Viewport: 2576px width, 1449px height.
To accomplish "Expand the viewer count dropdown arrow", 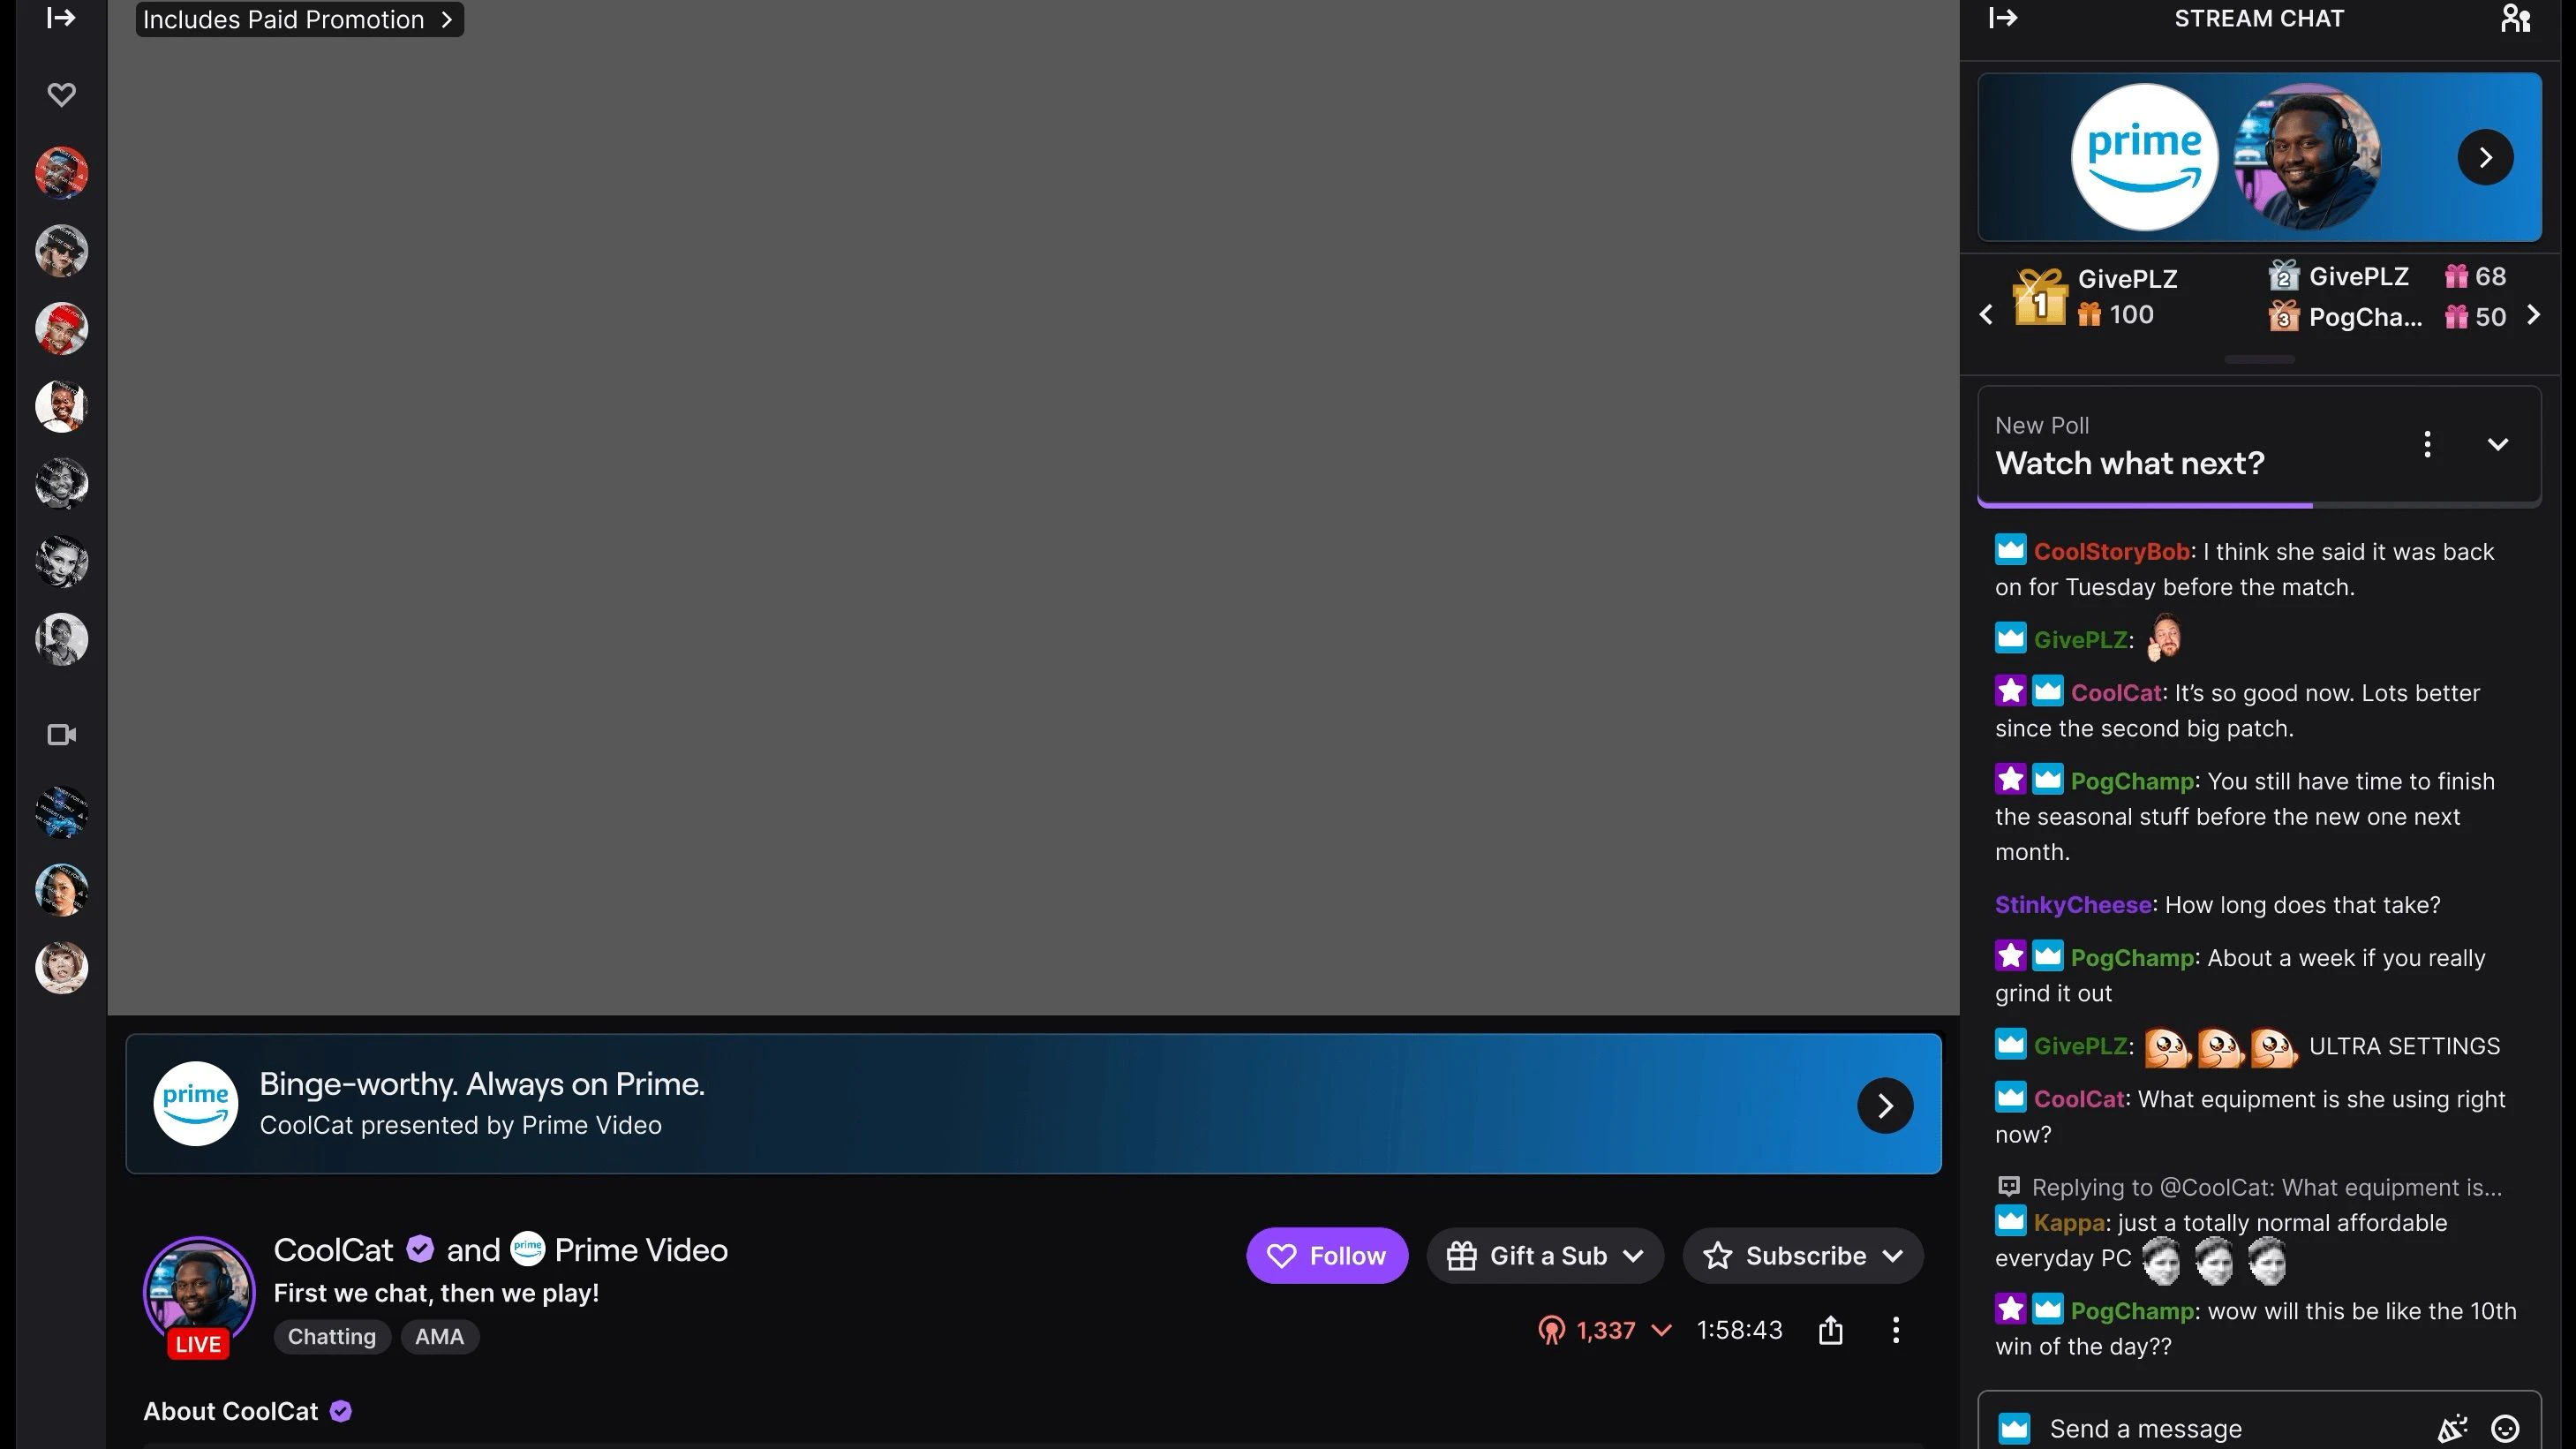I will click(x=1661, y=1330).
